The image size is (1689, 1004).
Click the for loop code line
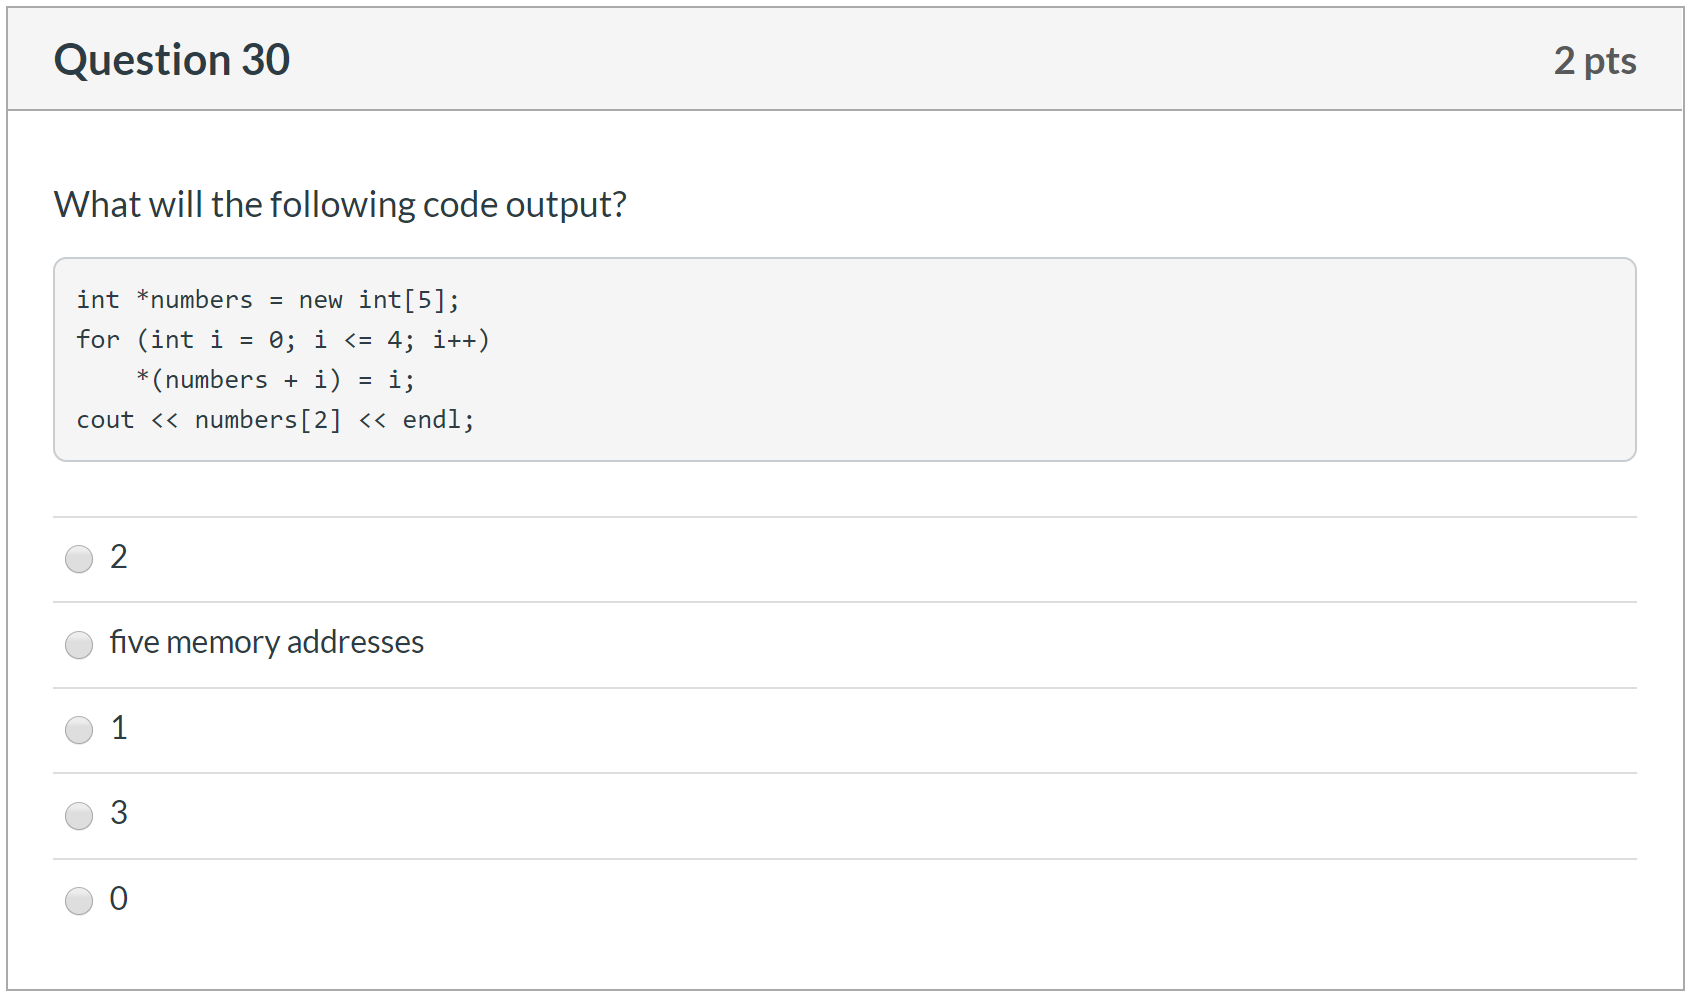click(x=283, y=340)
